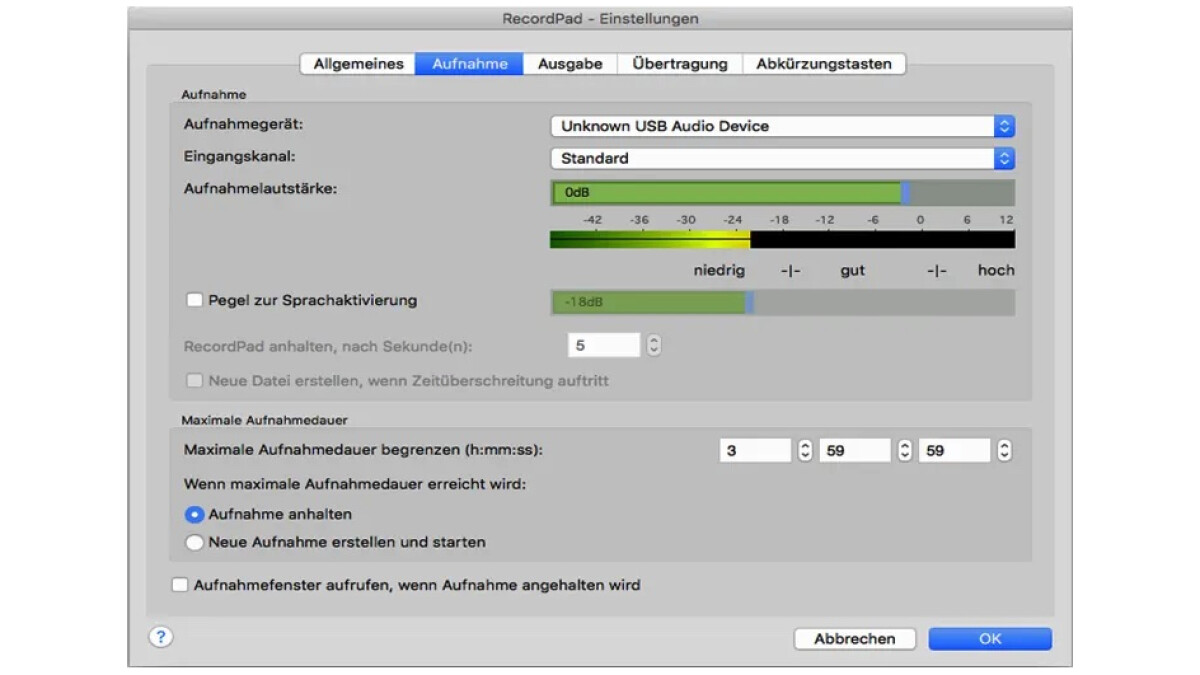The height and width of the screenshot is (675, 1200).
Task: Click the minutes stepper arrows
Action: [x=905, y=451]
